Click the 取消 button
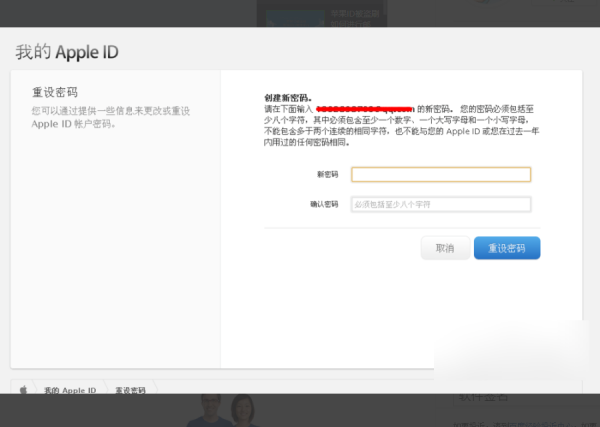The width and height of the screenshot is (600, 427). coord(445,248)
